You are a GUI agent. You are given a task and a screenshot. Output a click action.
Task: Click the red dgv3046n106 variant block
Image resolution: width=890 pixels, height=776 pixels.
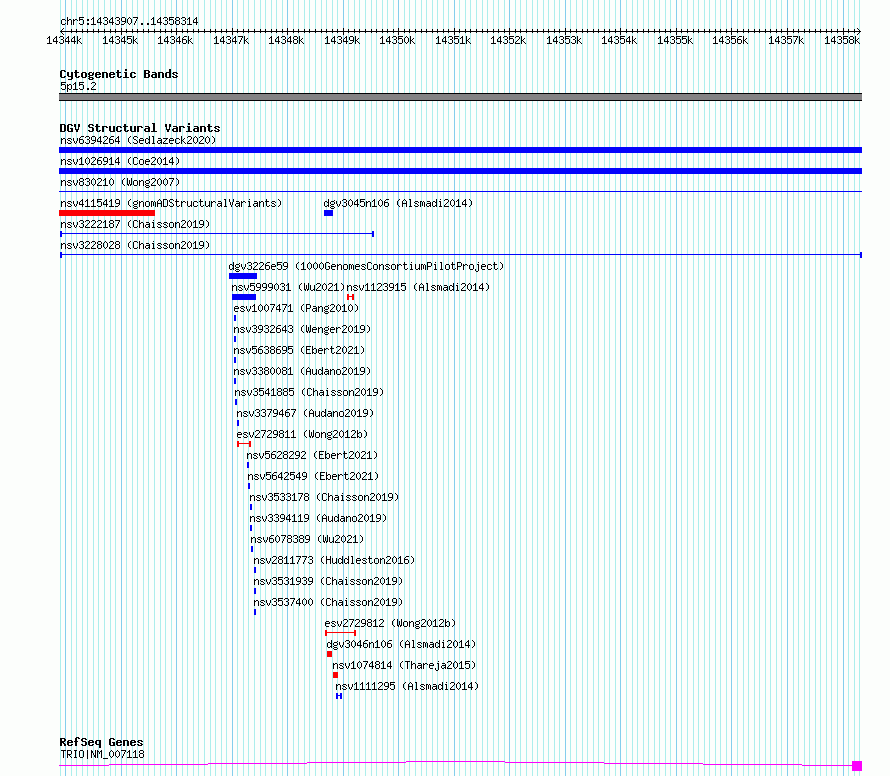point(329,654)
